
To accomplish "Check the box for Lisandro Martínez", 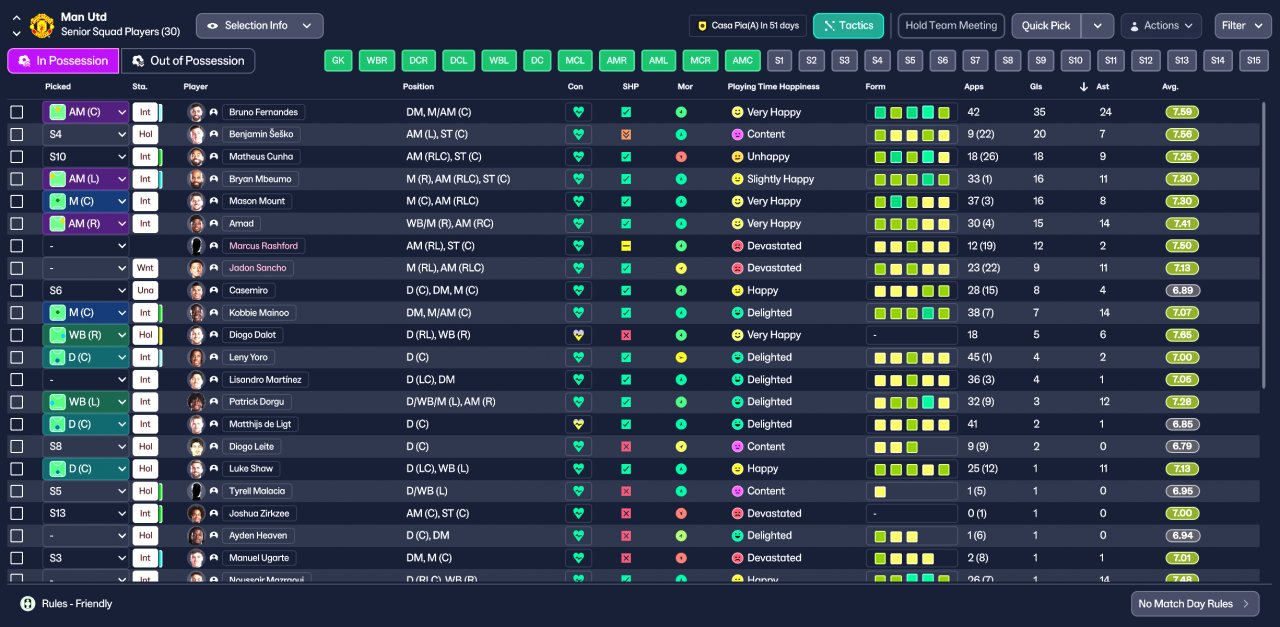I will (17, 380).
